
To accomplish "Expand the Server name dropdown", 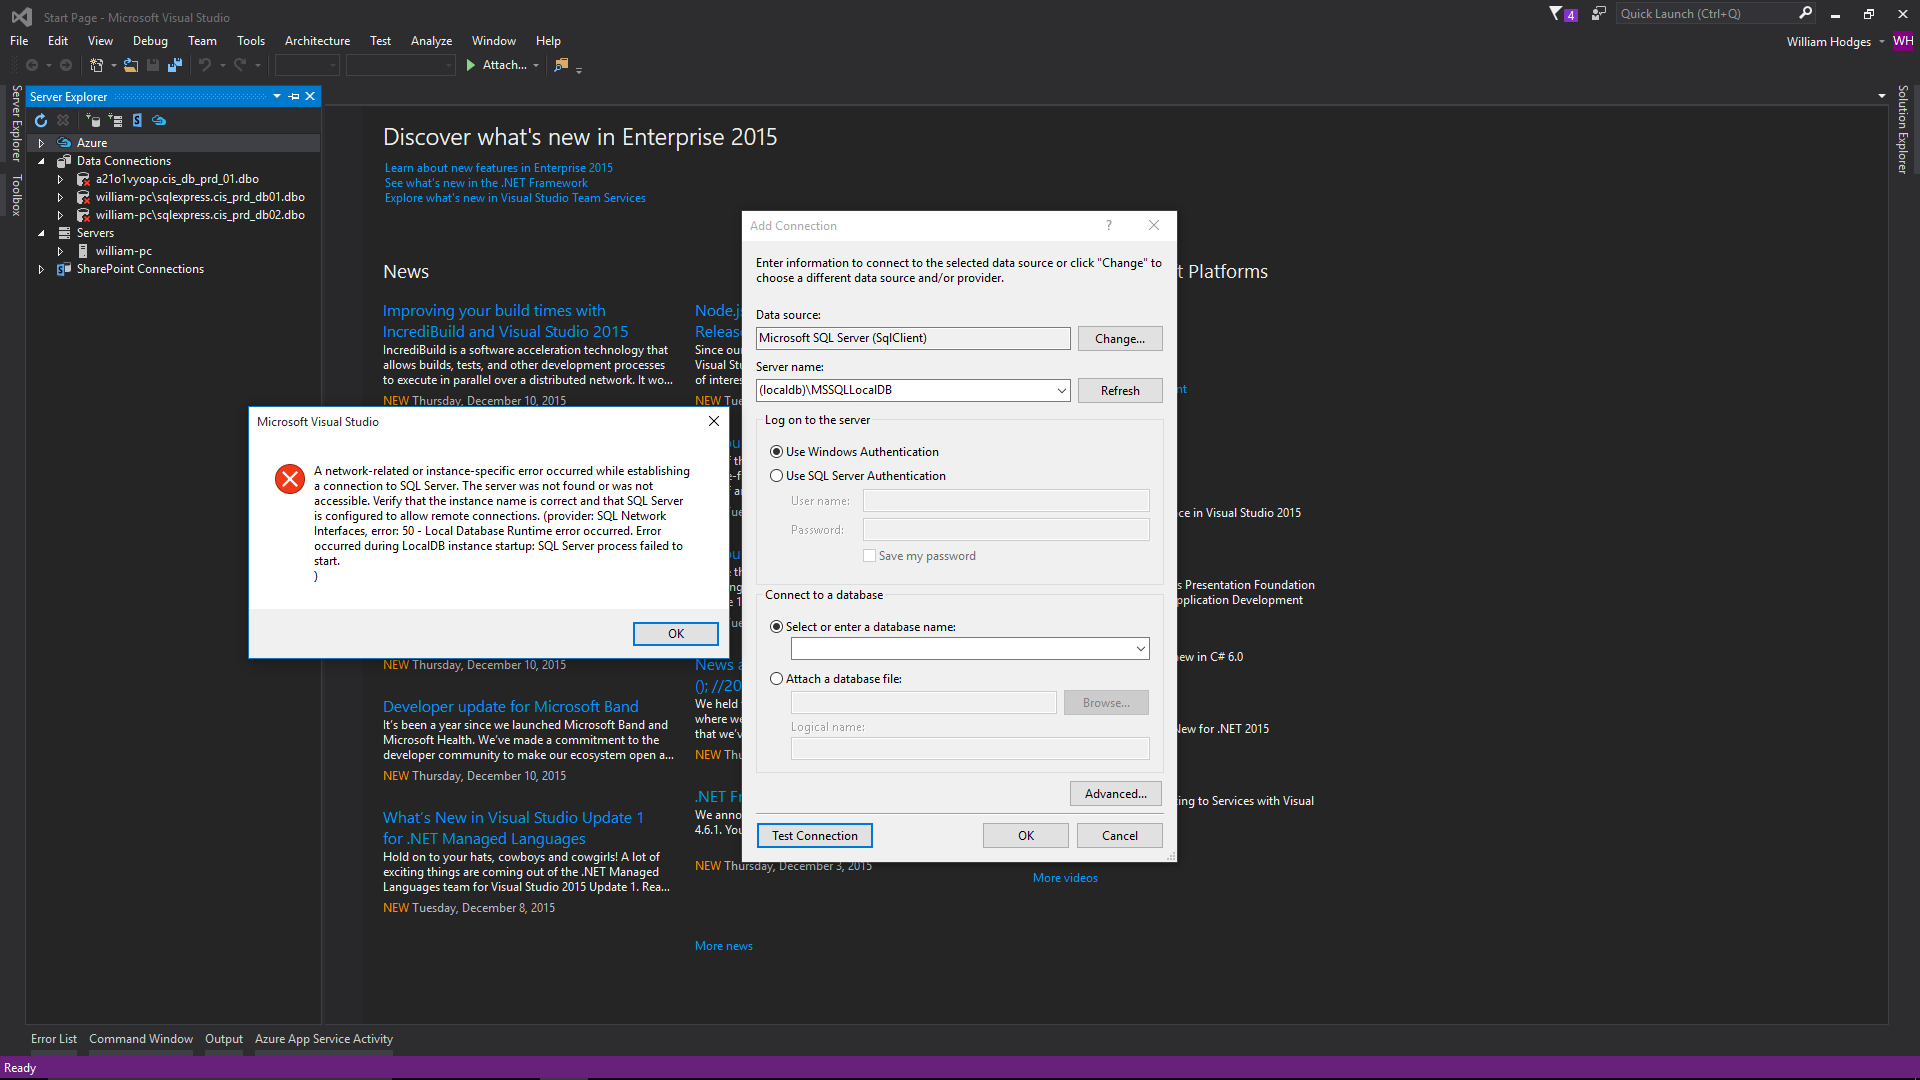I will [x=1062, y=389].
